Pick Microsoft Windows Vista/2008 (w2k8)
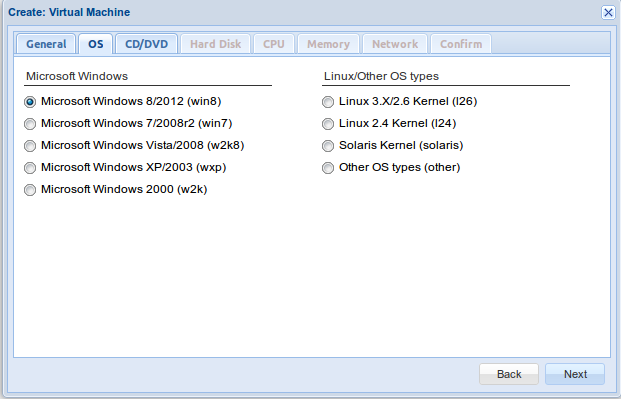The image size is (621, 399). (x=30, y=146)
